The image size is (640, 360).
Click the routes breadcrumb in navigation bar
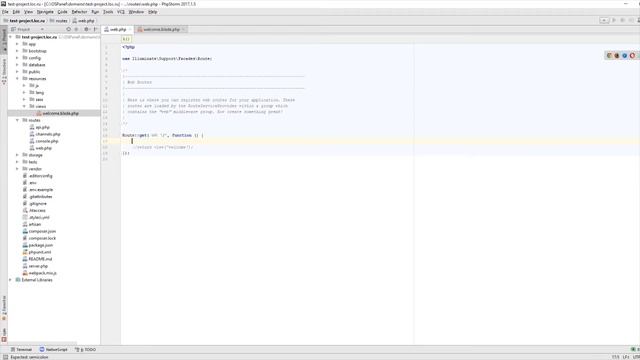pos(59,20)
